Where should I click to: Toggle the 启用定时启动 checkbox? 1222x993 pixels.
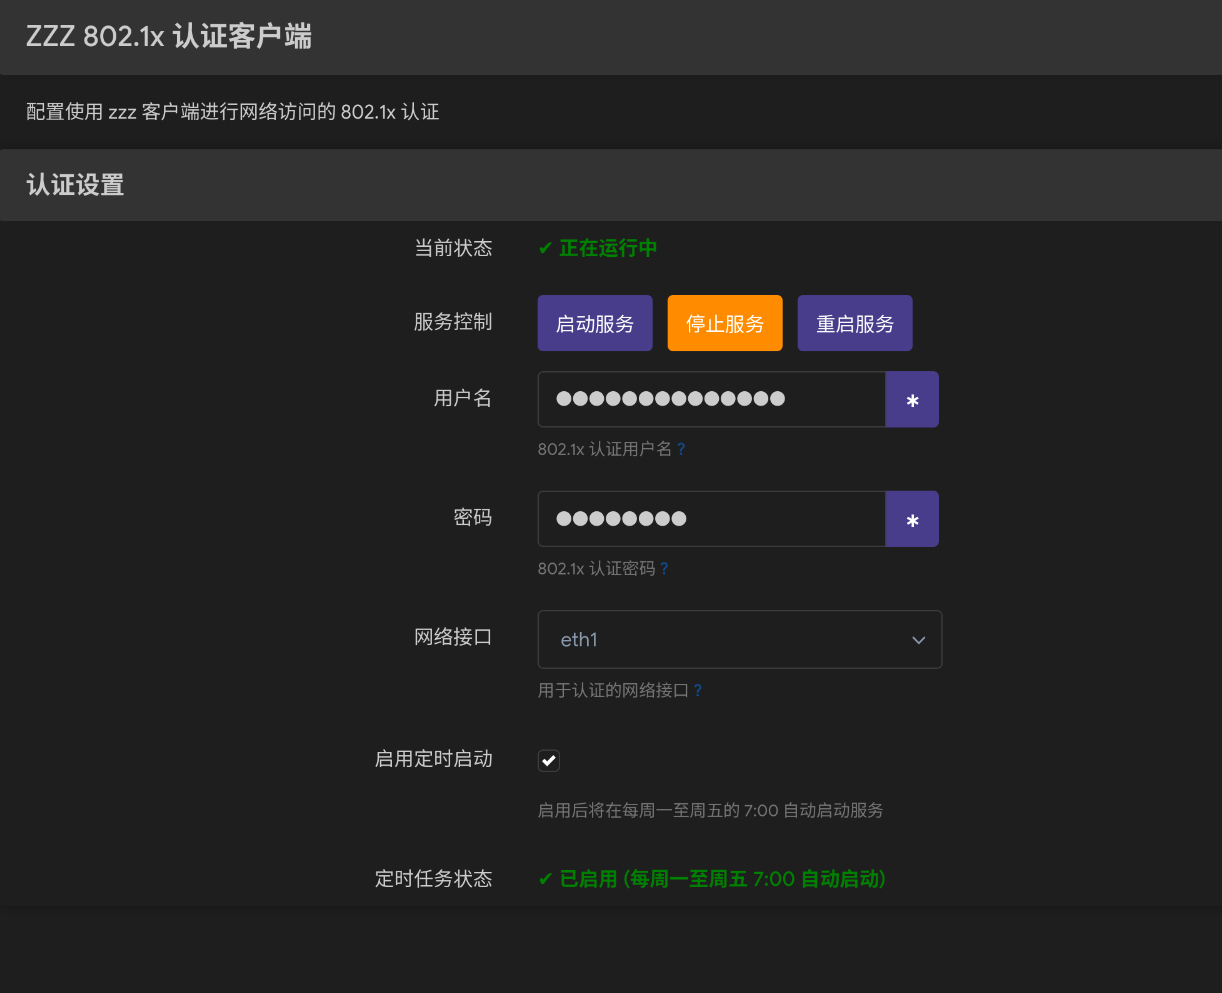(x=549, y=761)
